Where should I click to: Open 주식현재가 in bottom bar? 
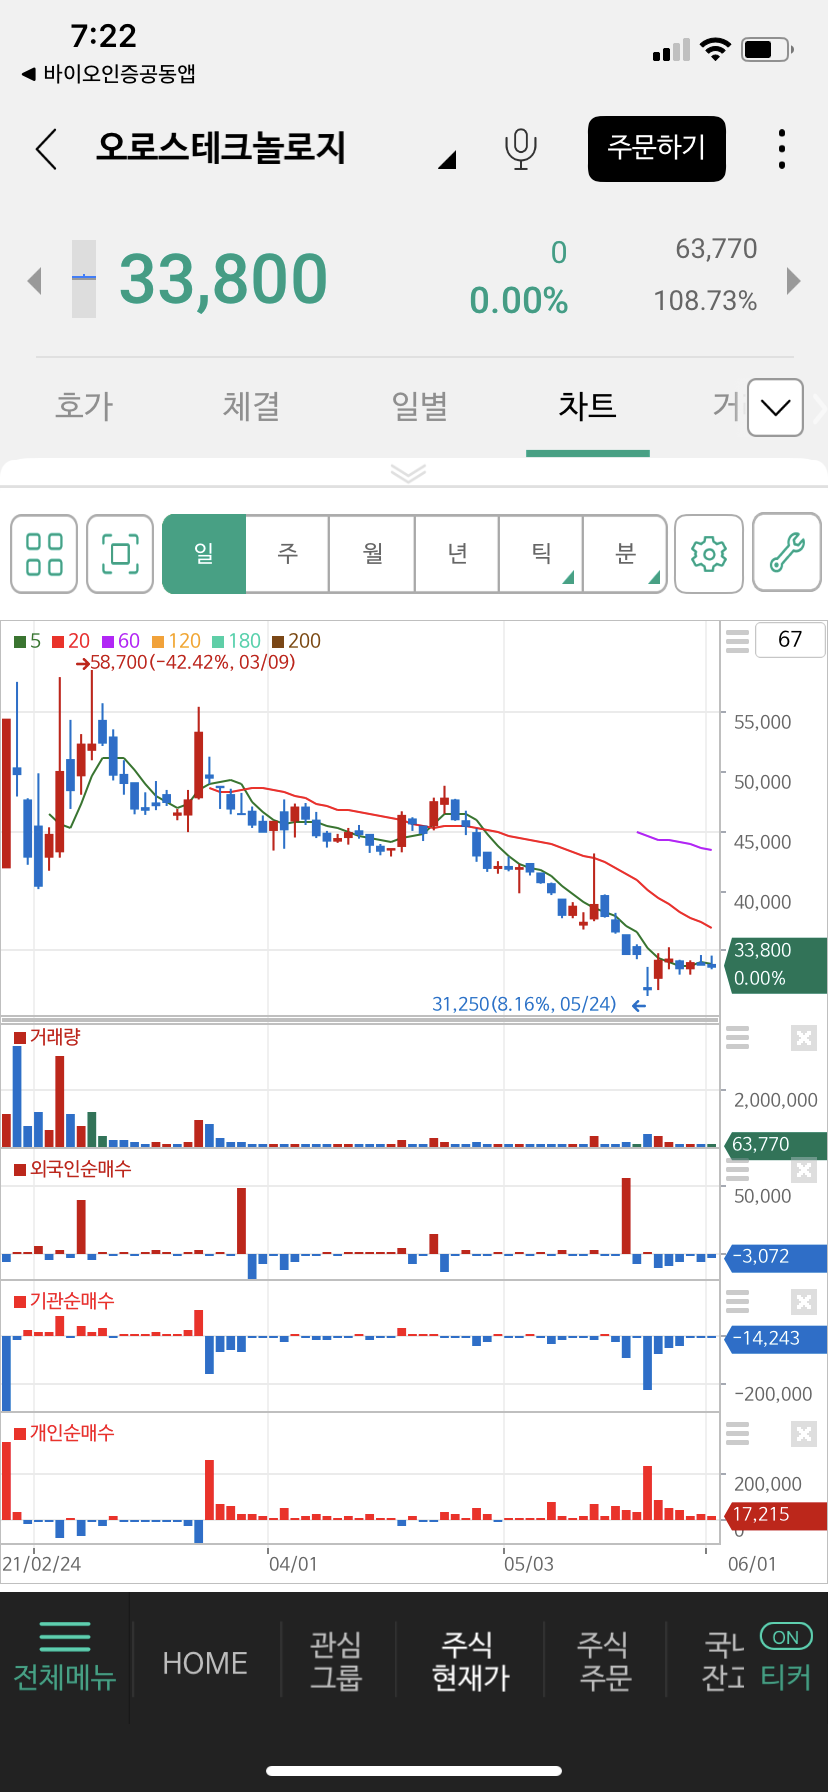tap(470, 1660)
